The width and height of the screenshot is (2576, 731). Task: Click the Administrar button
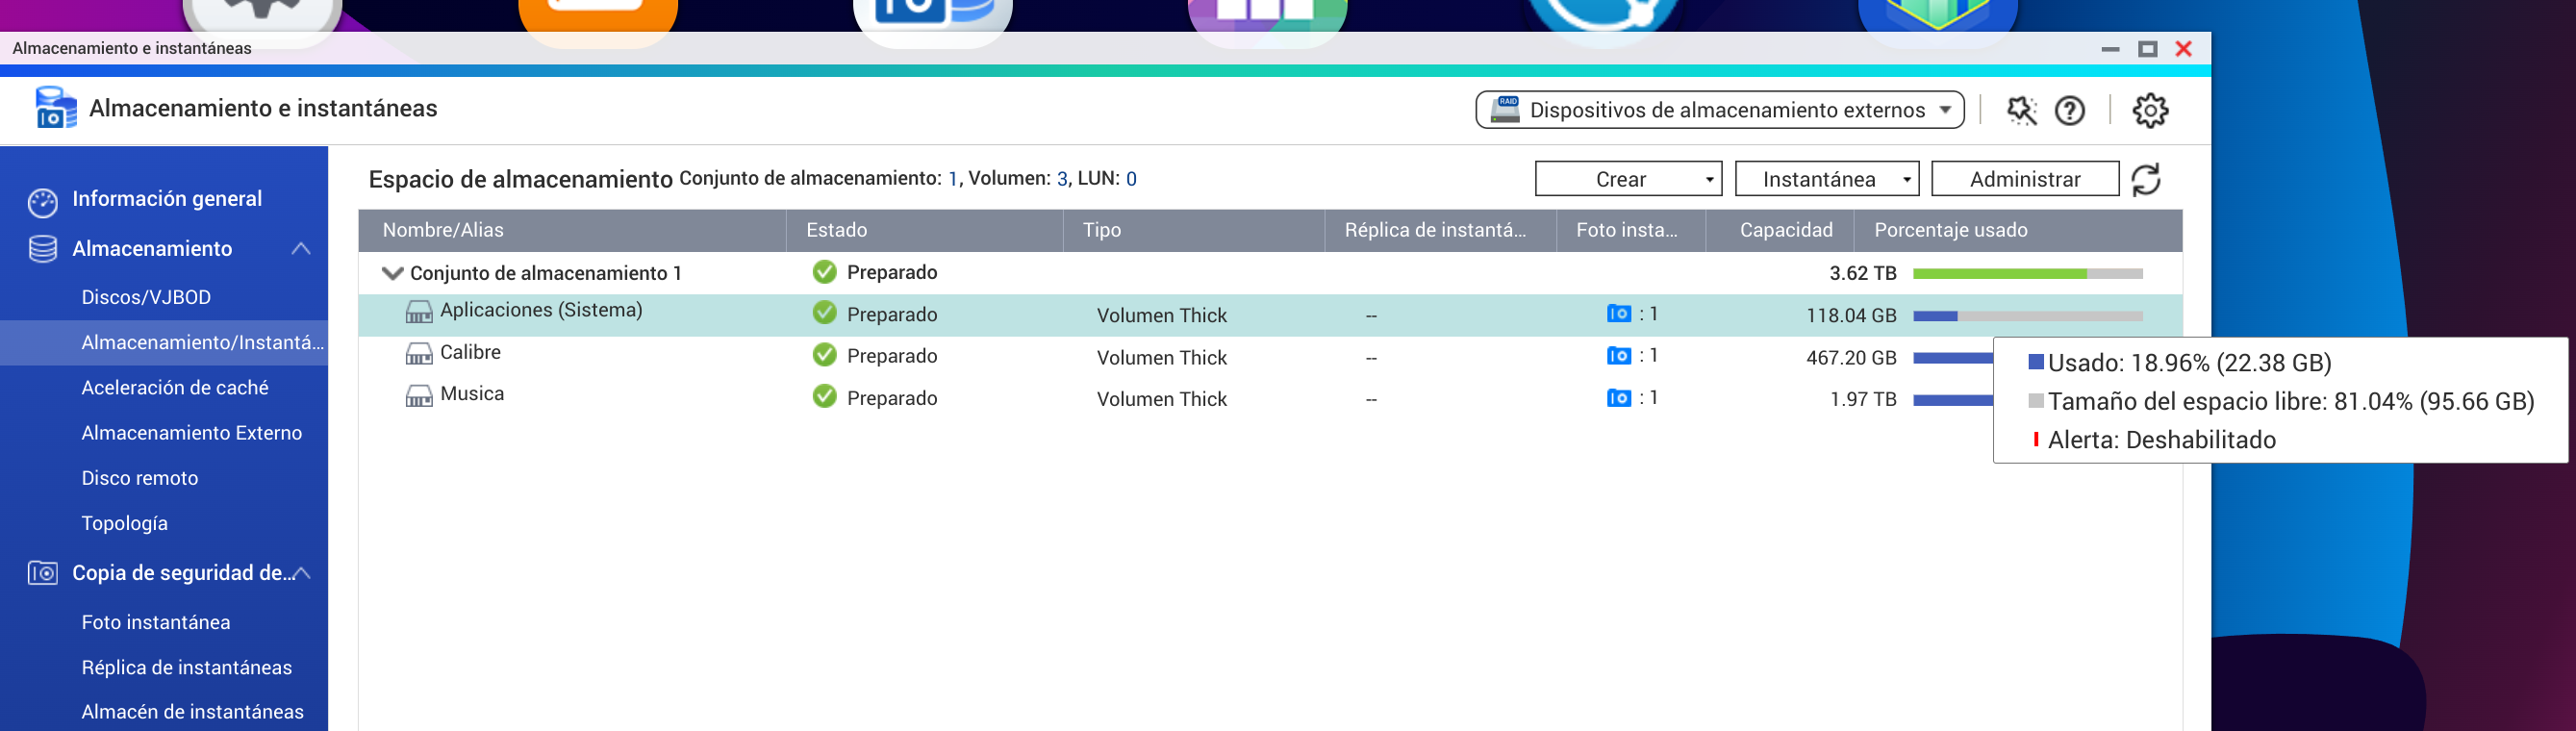pos(2024,180)
